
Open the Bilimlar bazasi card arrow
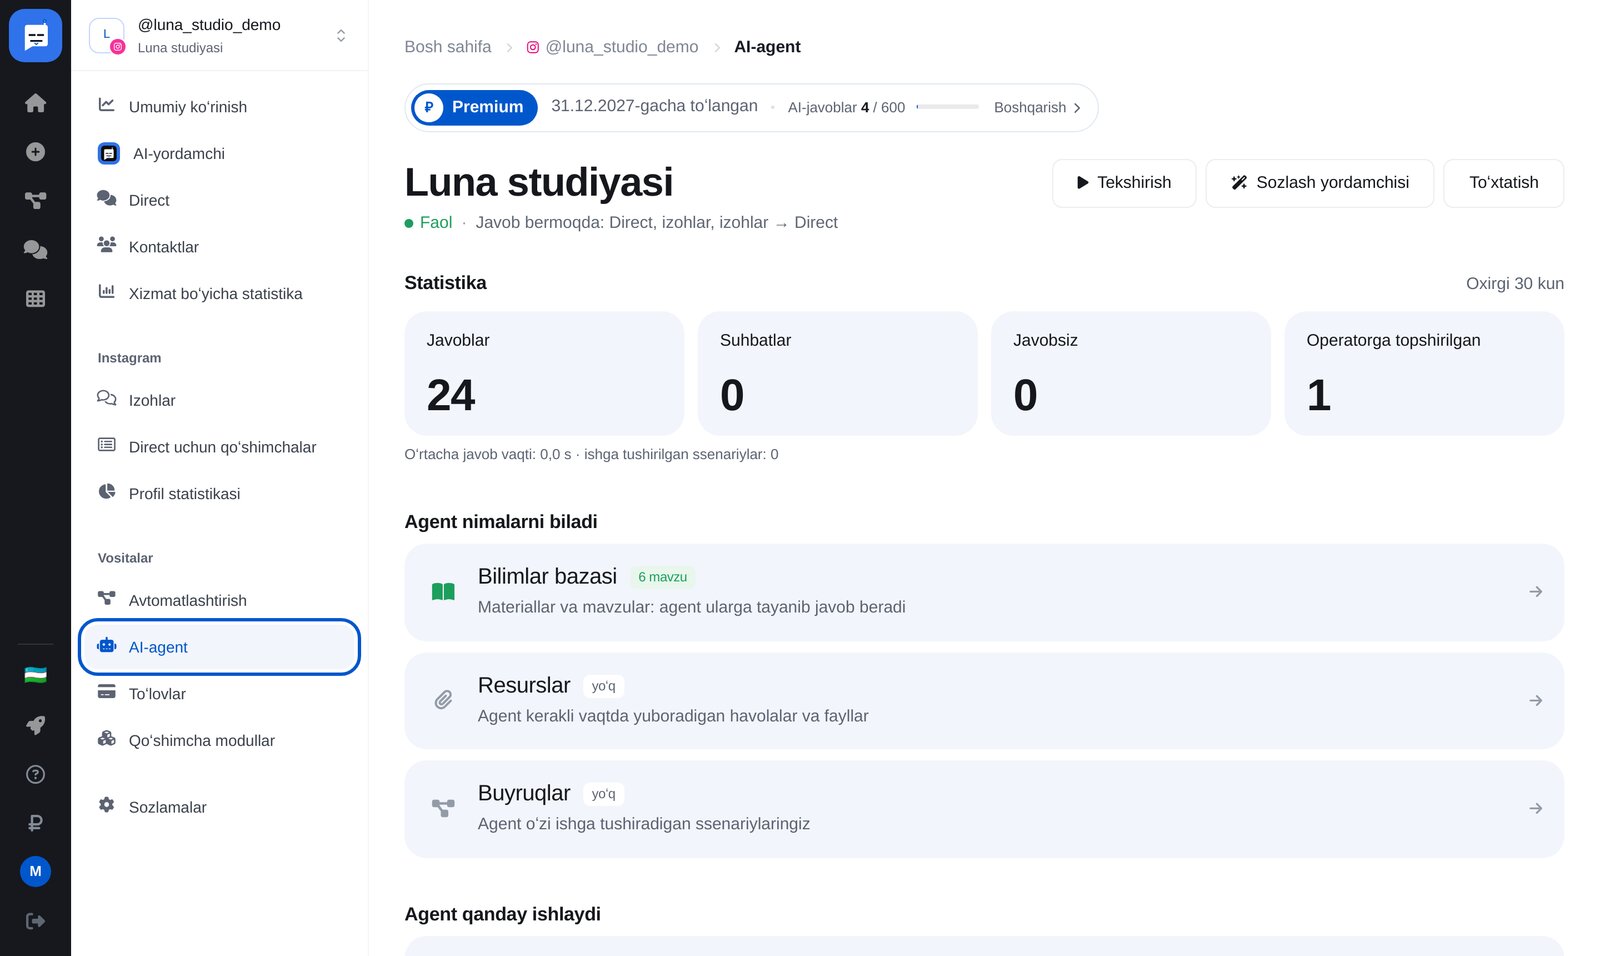click(1535, 592)
